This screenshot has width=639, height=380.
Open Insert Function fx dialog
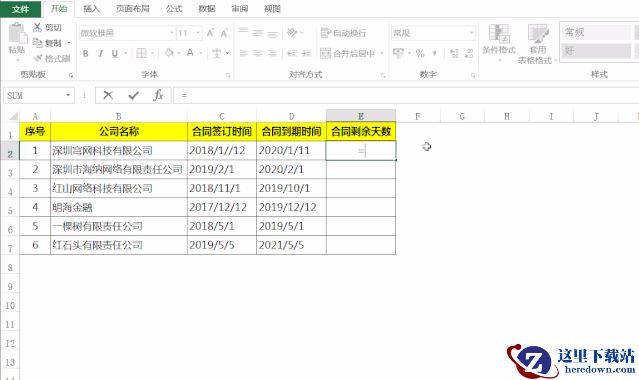point(158,95)
